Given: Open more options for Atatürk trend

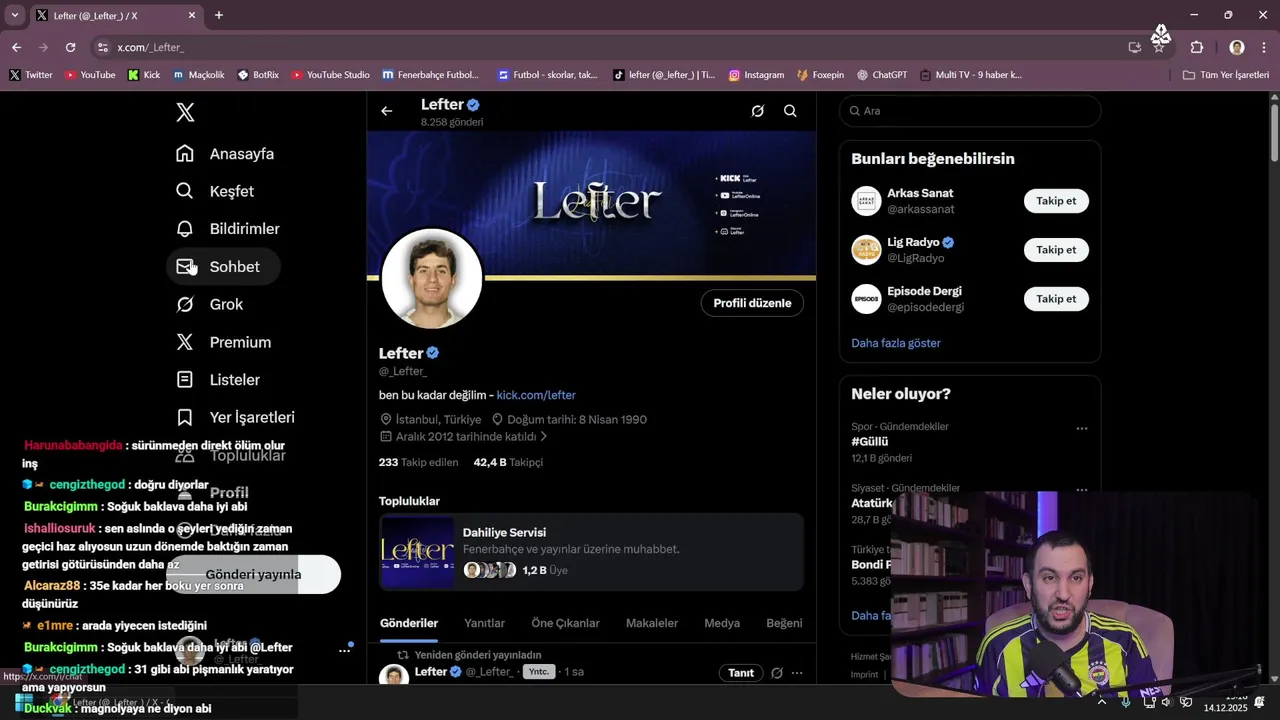Looking at the screenshot, I should (x=1082, y=490).
